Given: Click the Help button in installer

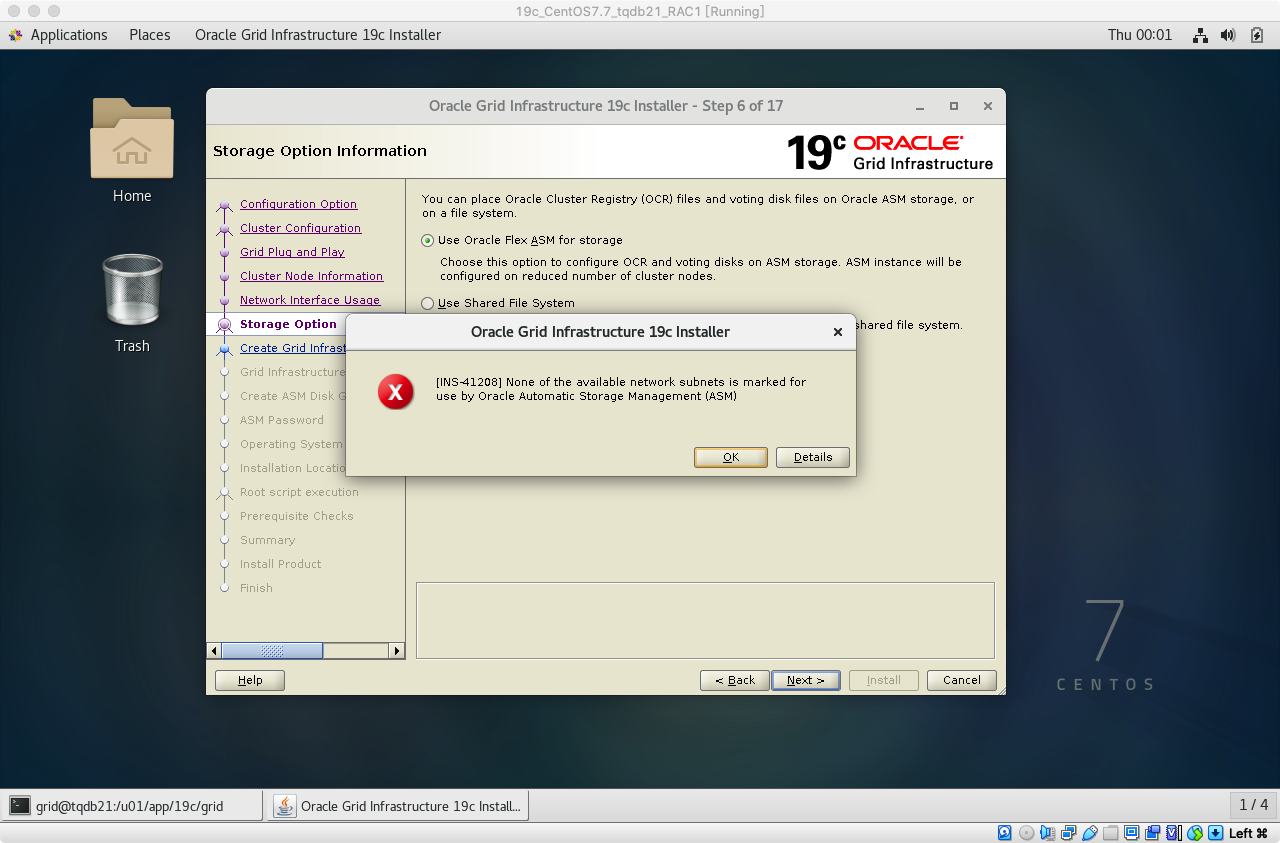Looking at the screenshot, I should (x=250, y=680).
